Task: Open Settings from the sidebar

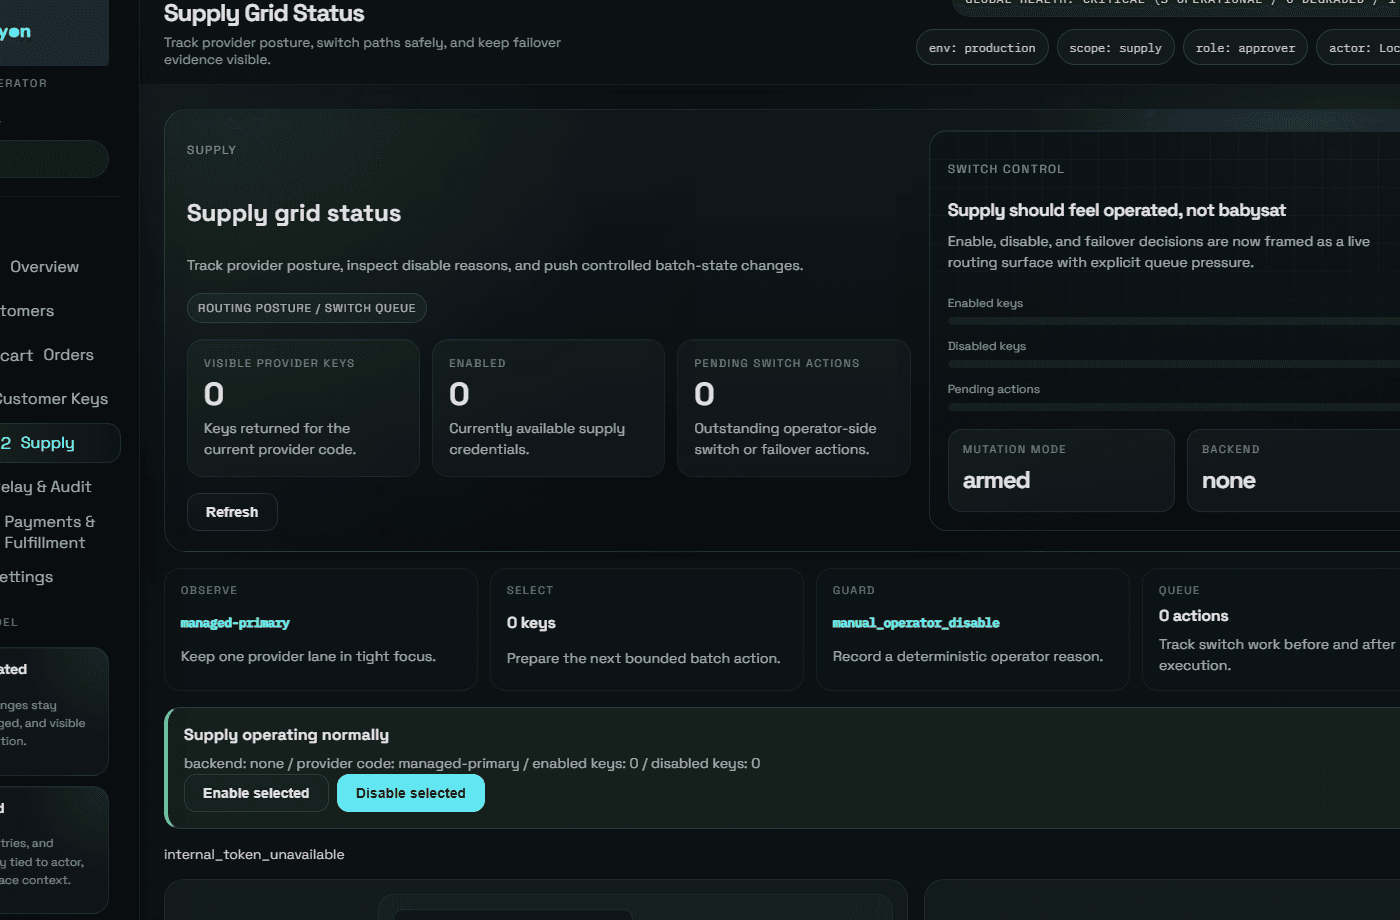Action: pyautogui.click(x=29, y=576)
